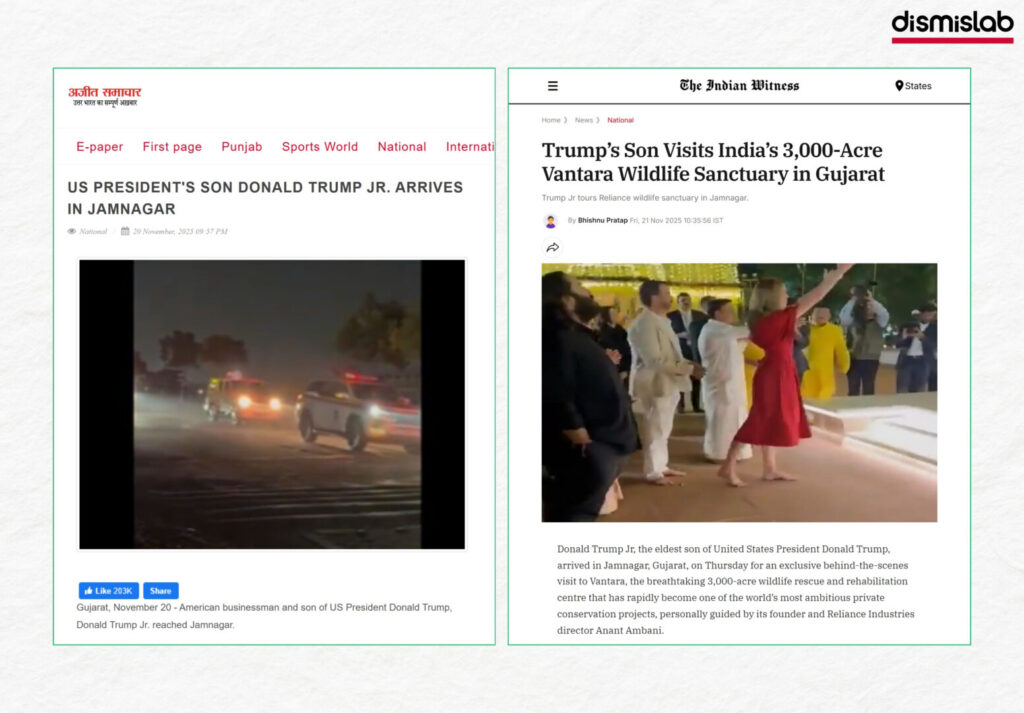Click the News breadcrumb link

(584, 120)
